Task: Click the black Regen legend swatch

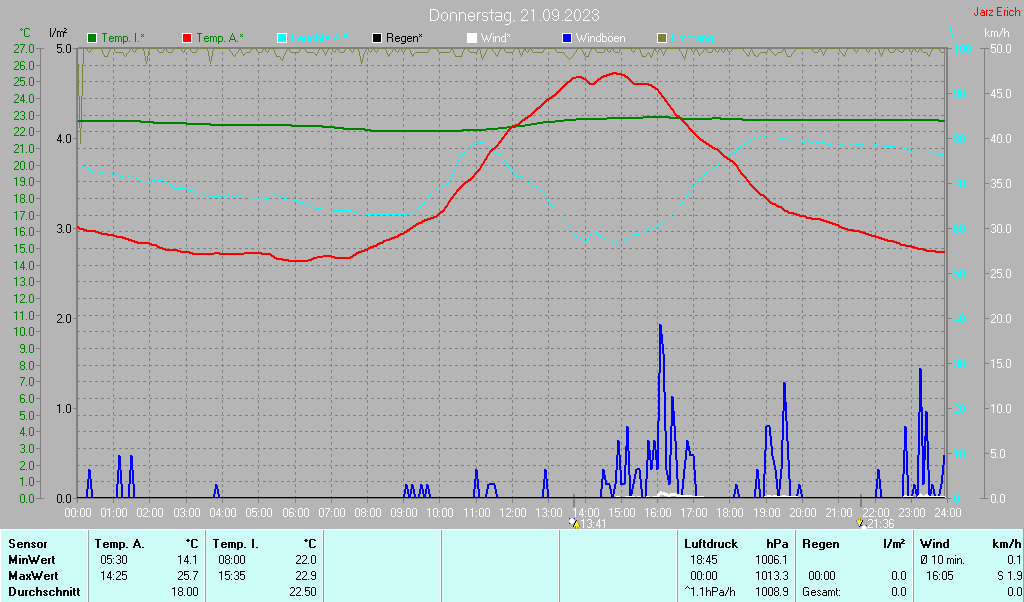Action: point(377,39)
